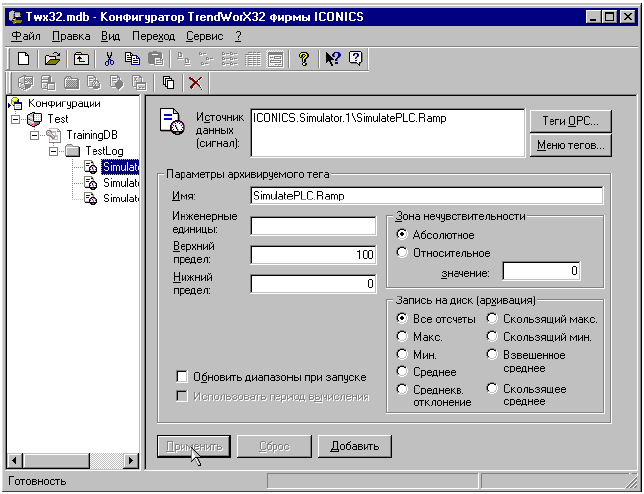
Task: Click the Конфигурации root tree icon
Action: pos(16,103)
